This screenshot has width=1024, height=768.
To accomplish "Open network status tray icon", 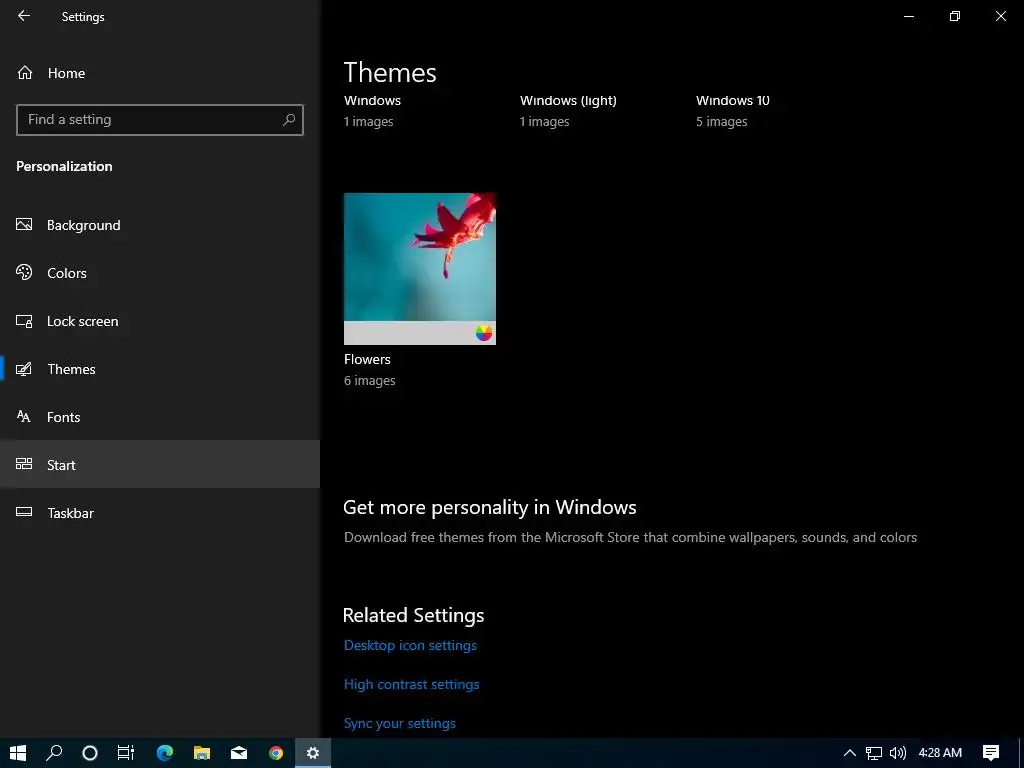I will 874,753.
